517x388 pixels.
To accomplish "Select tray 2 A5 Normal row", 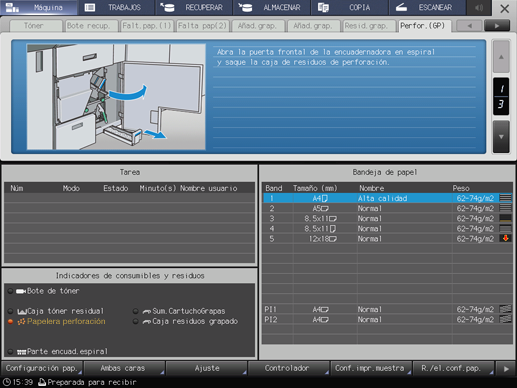I will pos(388,209).
